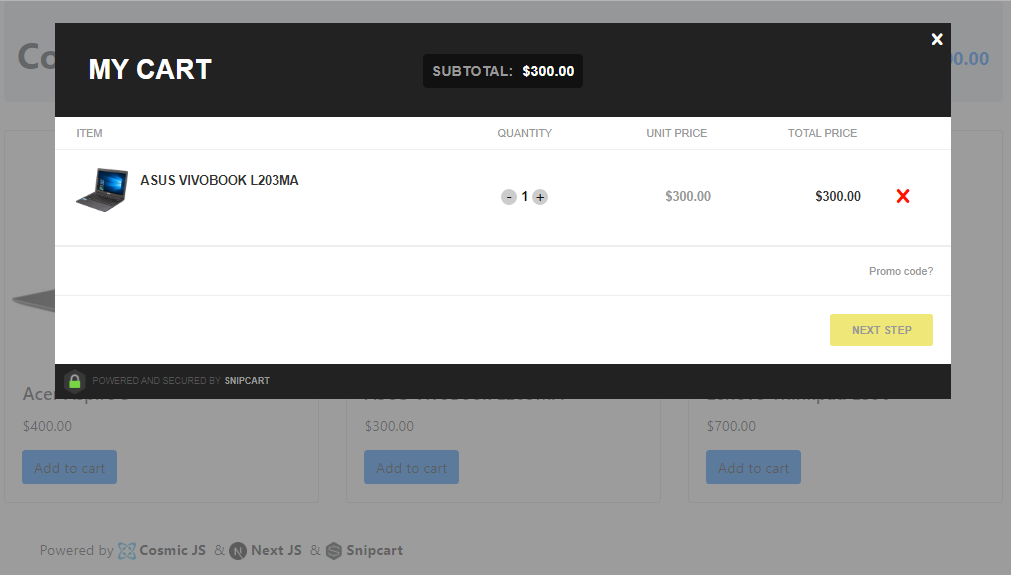Click the Next JS logo icon
Viewport: 1011px width, 575px height.
click(x=238, y=551)
